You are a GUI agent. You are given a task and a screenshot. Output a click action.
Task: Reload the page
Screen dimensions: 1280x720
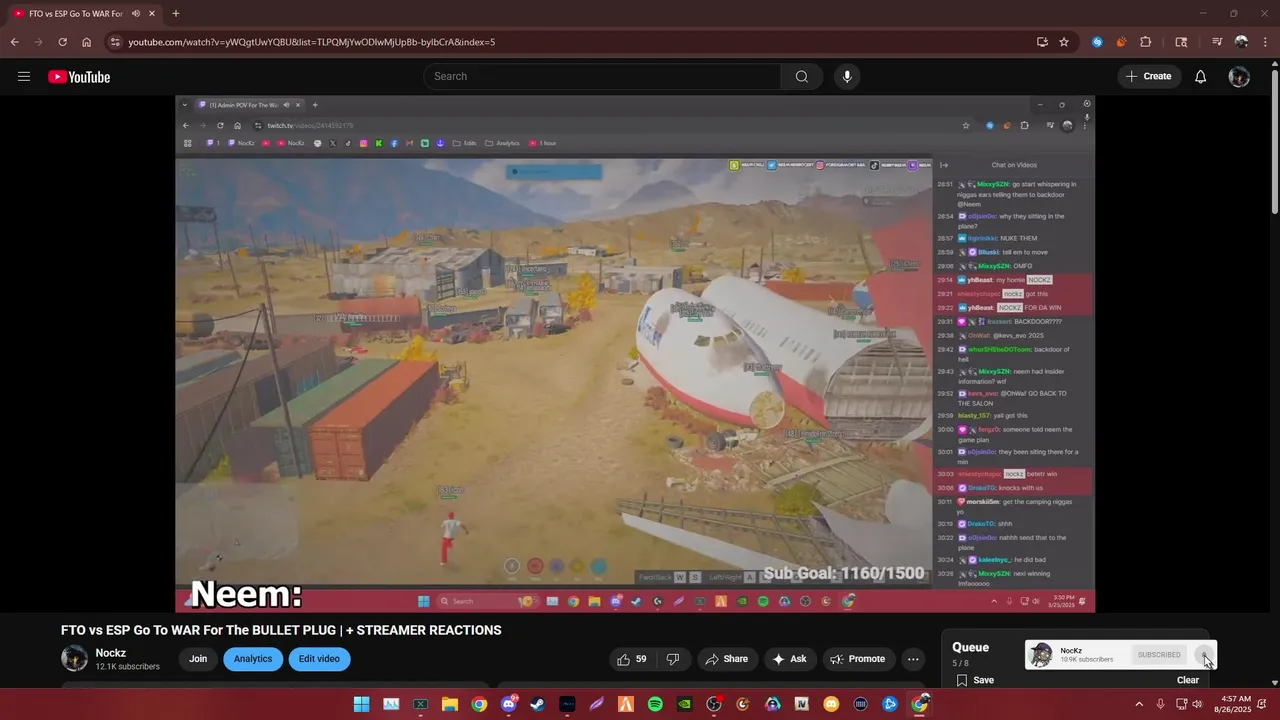point(62,42)
